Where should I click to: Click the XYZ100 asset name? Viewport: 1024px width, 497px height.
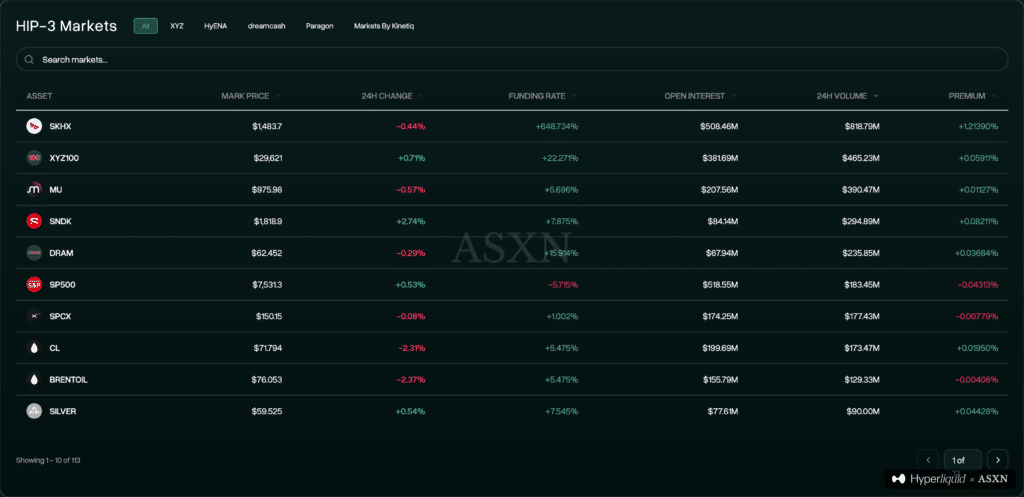tap(64, 158)
